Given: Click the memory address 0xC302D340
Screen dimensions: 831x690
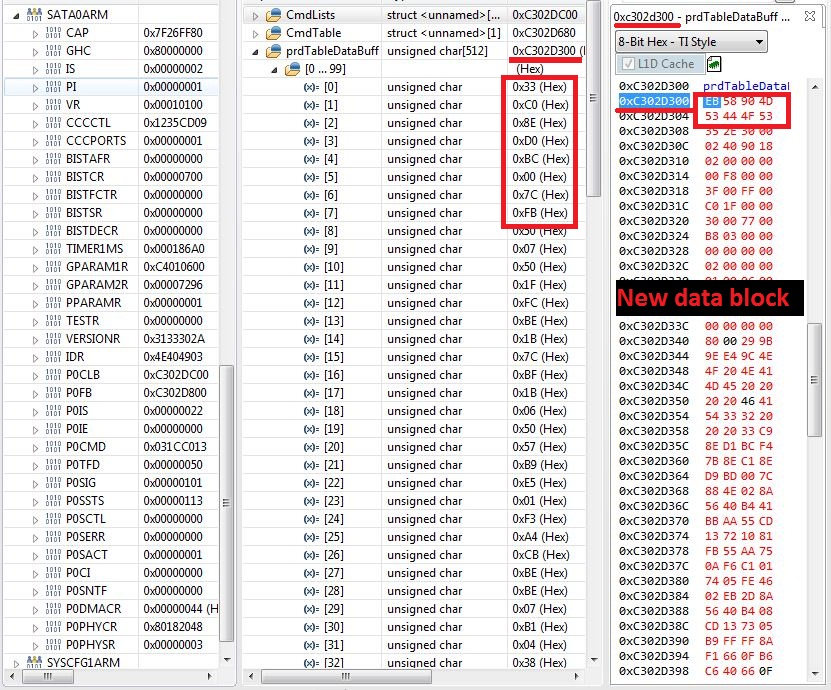Looking at the screenshot, I should pyautogui.click(x=654, y=341).
